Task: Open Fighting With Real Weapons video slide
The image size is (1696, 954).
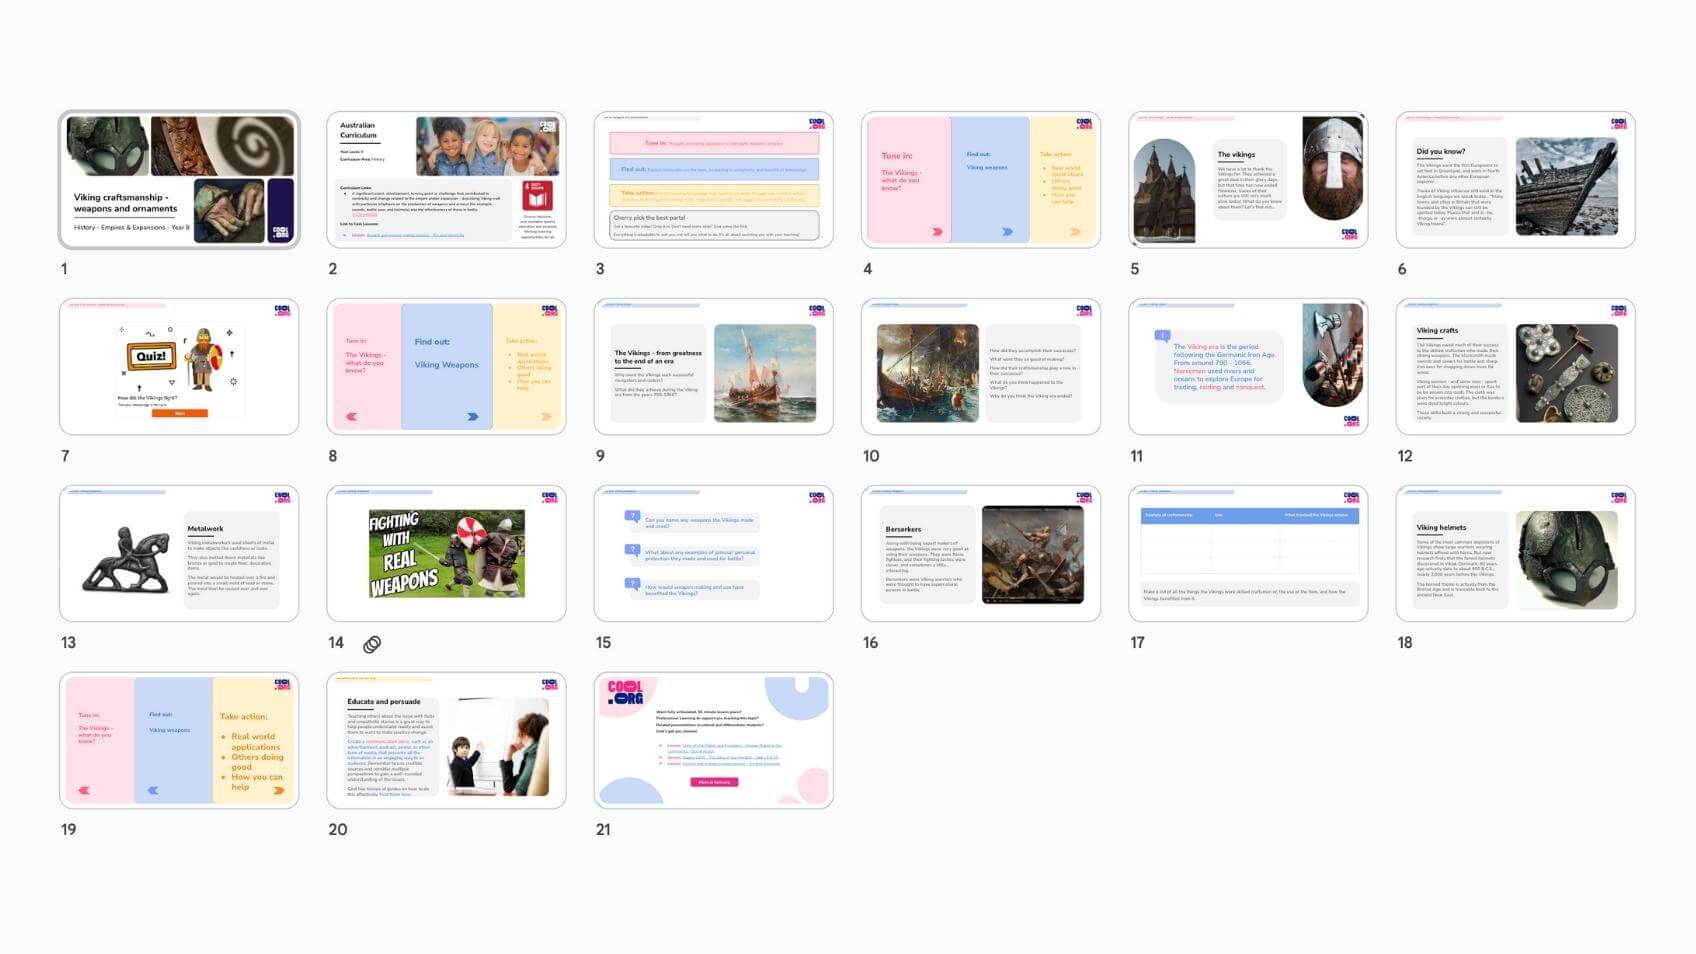Action: [x=446, y=554]
